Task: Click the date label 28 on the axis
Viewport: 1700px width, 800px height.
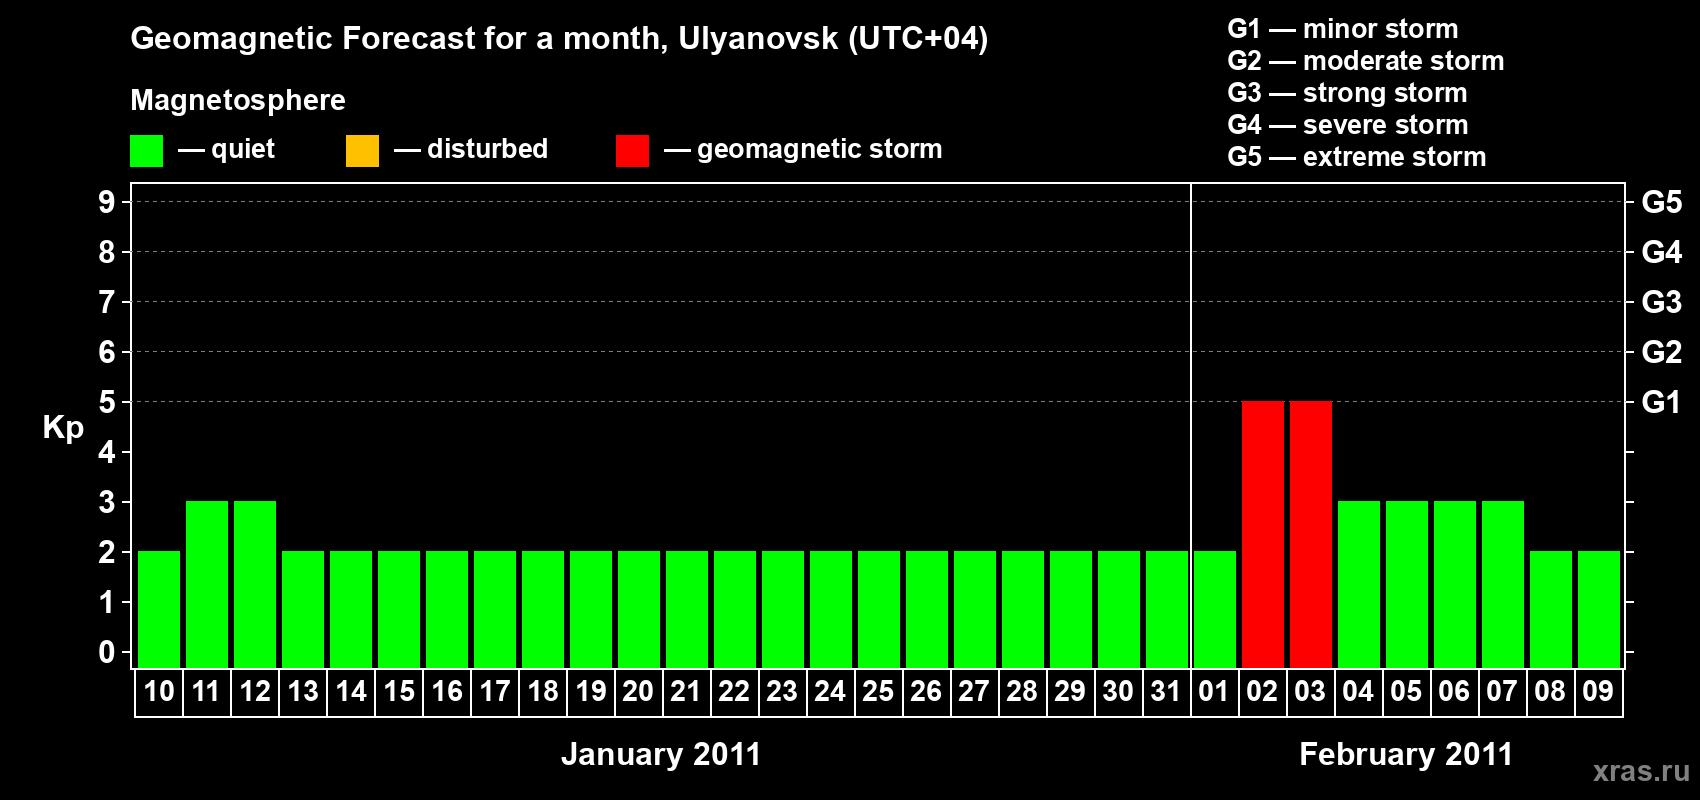Action: click(x=1022, y=692)
